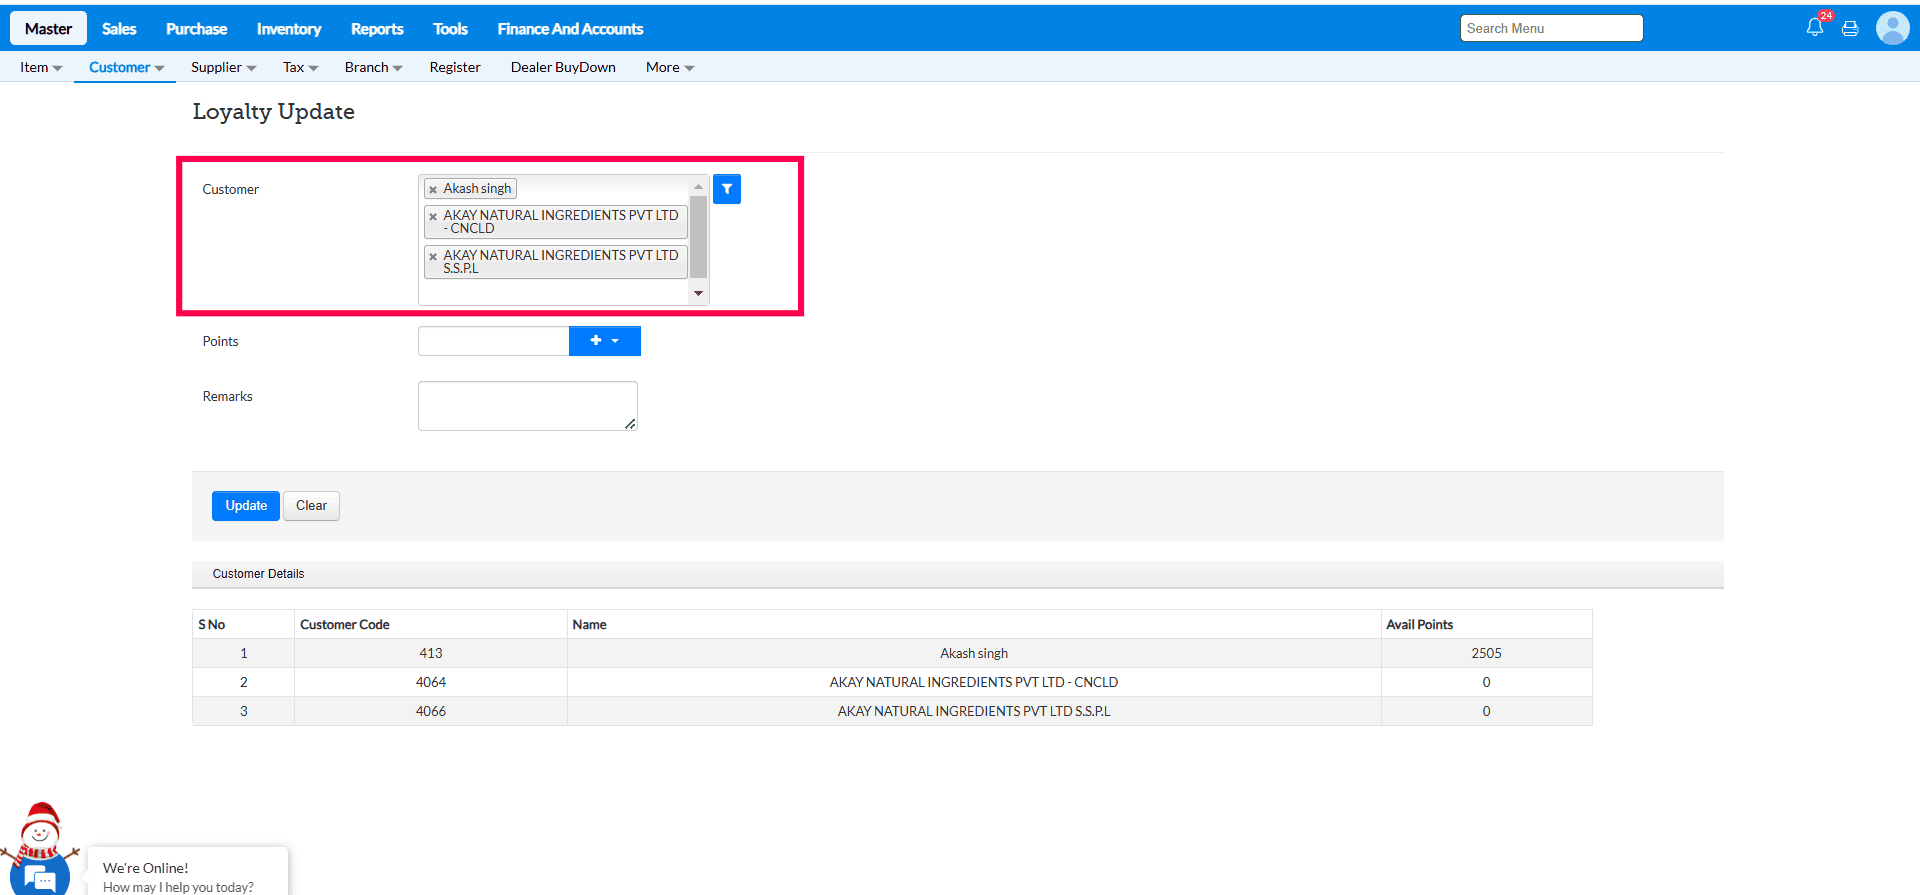Focus the Search Menu field
This screenshot has height=895, width=1920.
coord(1551,28)
